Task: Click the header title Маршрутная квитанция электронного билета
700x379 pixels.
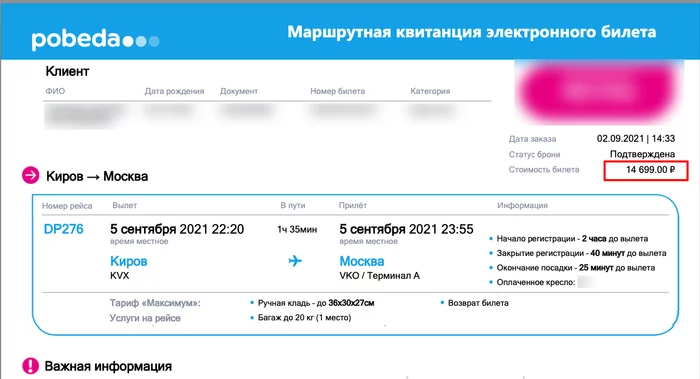Action: [x=471, y=32]
